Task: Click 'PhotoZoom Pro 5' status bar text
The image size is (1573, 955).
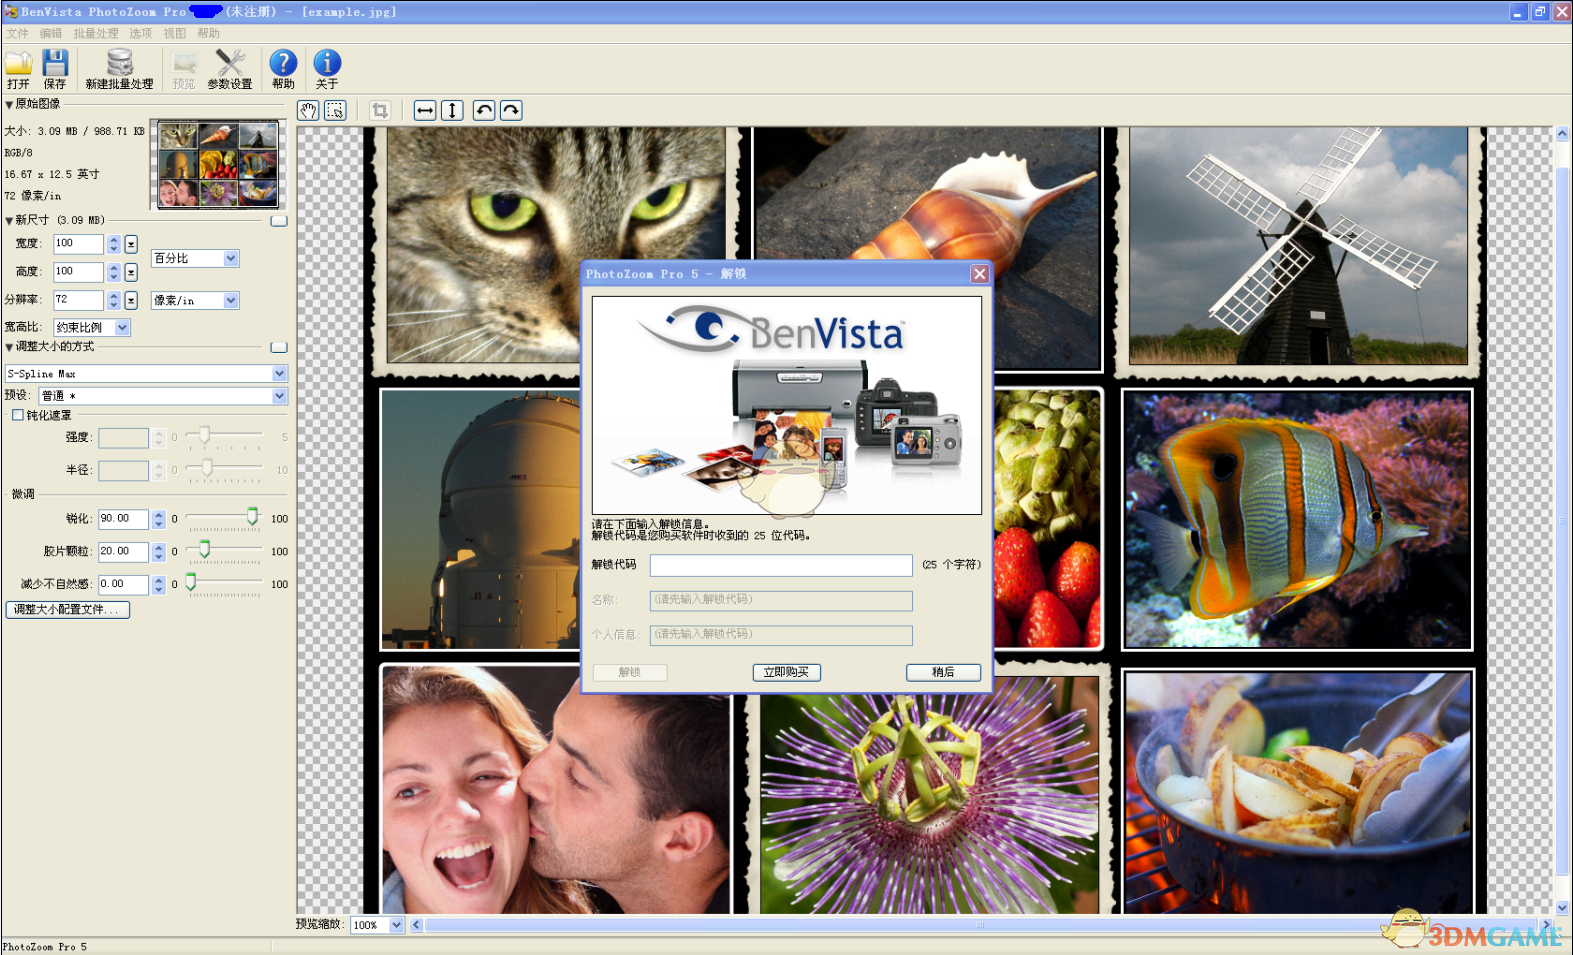Action: tap(45, 947)
